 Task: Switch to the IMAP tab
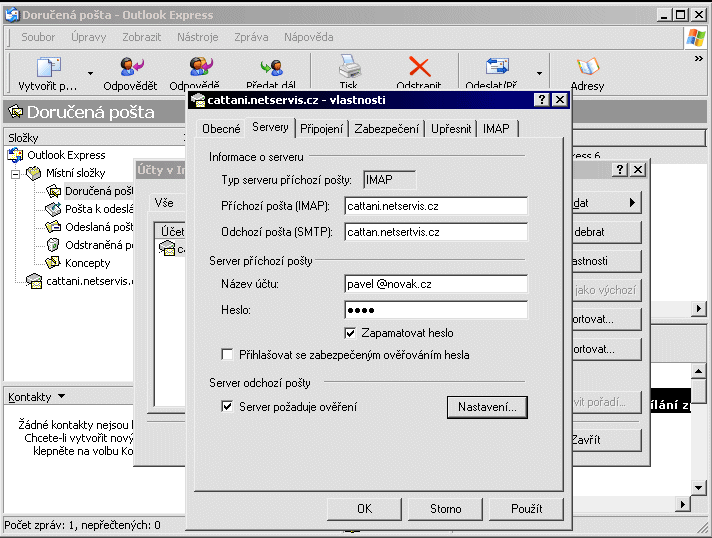496,129
